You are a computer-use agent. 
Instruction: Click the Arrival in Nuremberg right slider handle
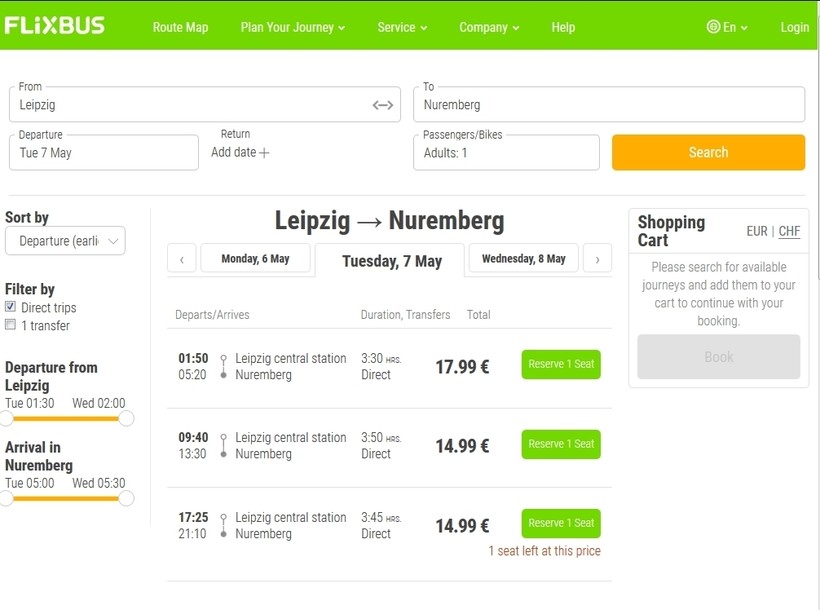point(126,498)
